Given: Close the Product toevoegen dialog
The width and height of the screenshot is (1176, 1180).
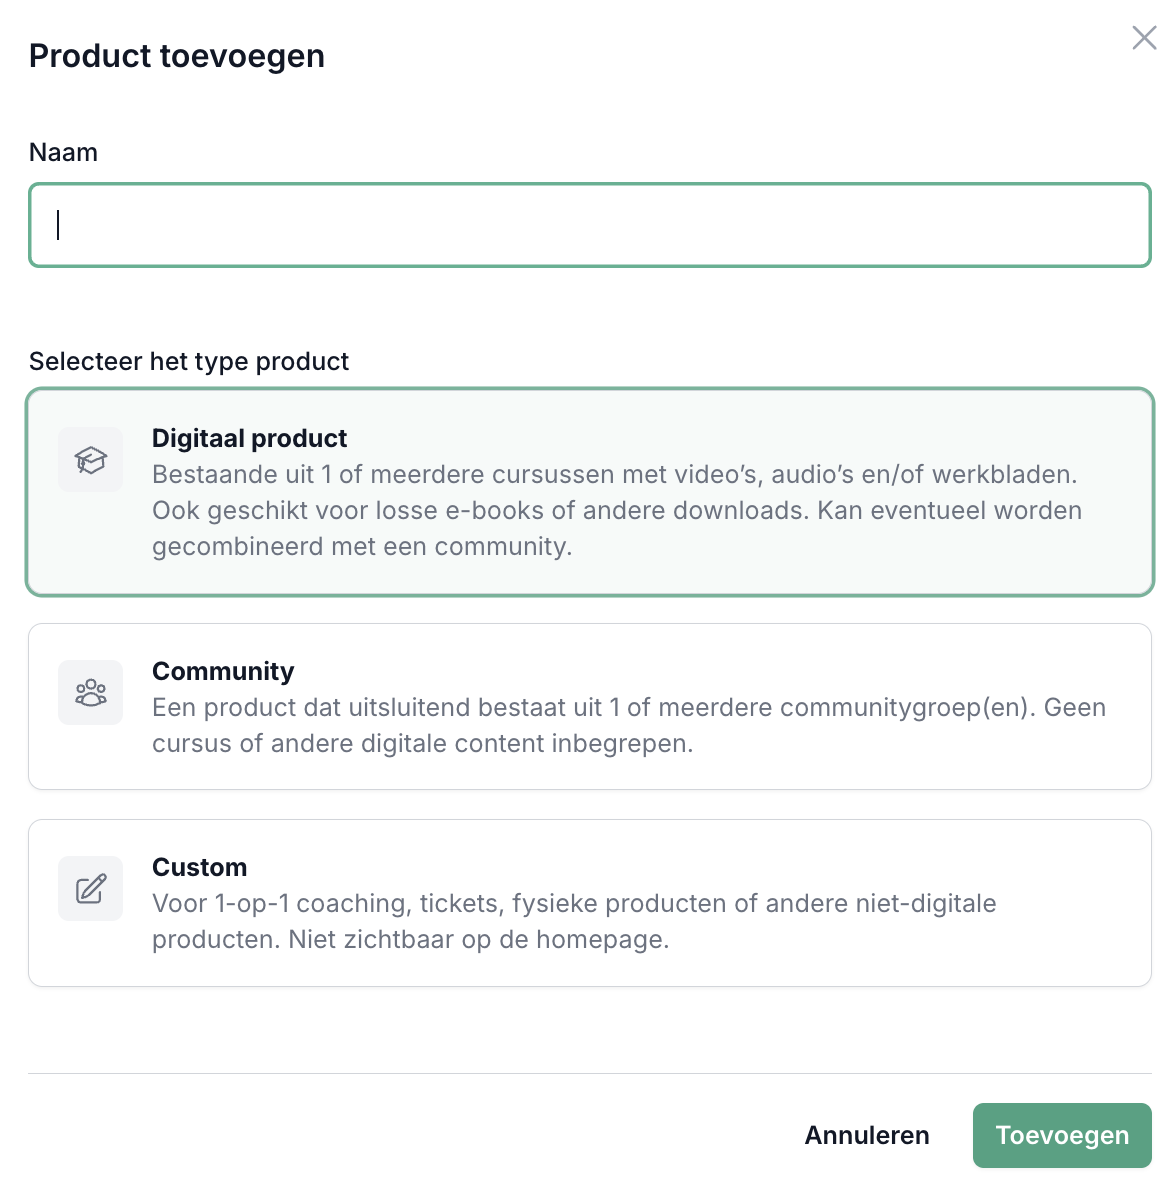Looking at the screenshot, I should [x=1144, y=38].
